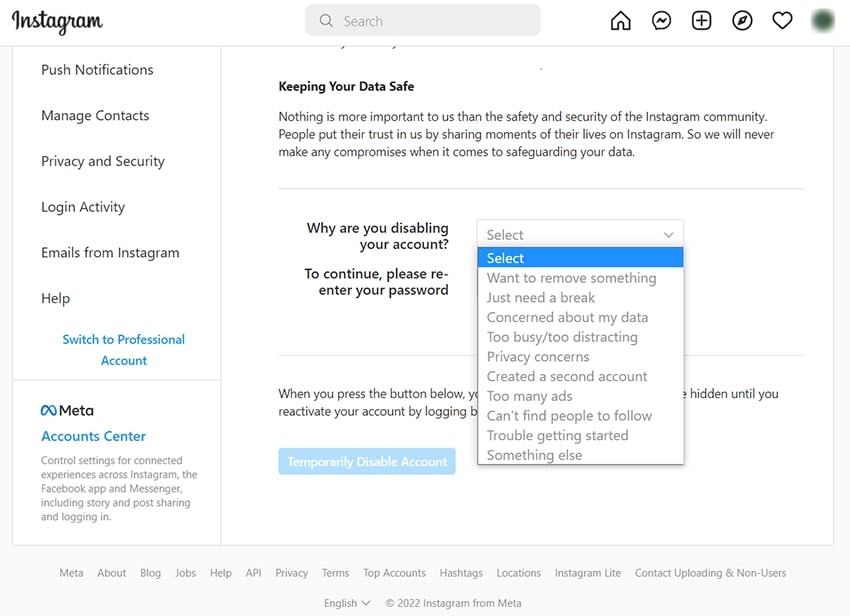Viewport: 850px width, 616px height.
Task: Choose Created a second account
Action: (x=580, y=376)
